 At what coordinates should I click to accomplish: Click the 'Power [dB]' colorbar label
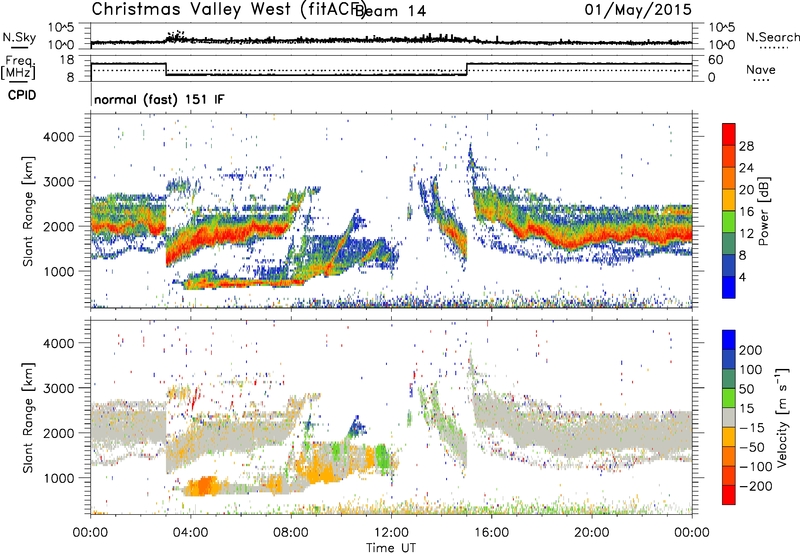(x=763, y=211)
